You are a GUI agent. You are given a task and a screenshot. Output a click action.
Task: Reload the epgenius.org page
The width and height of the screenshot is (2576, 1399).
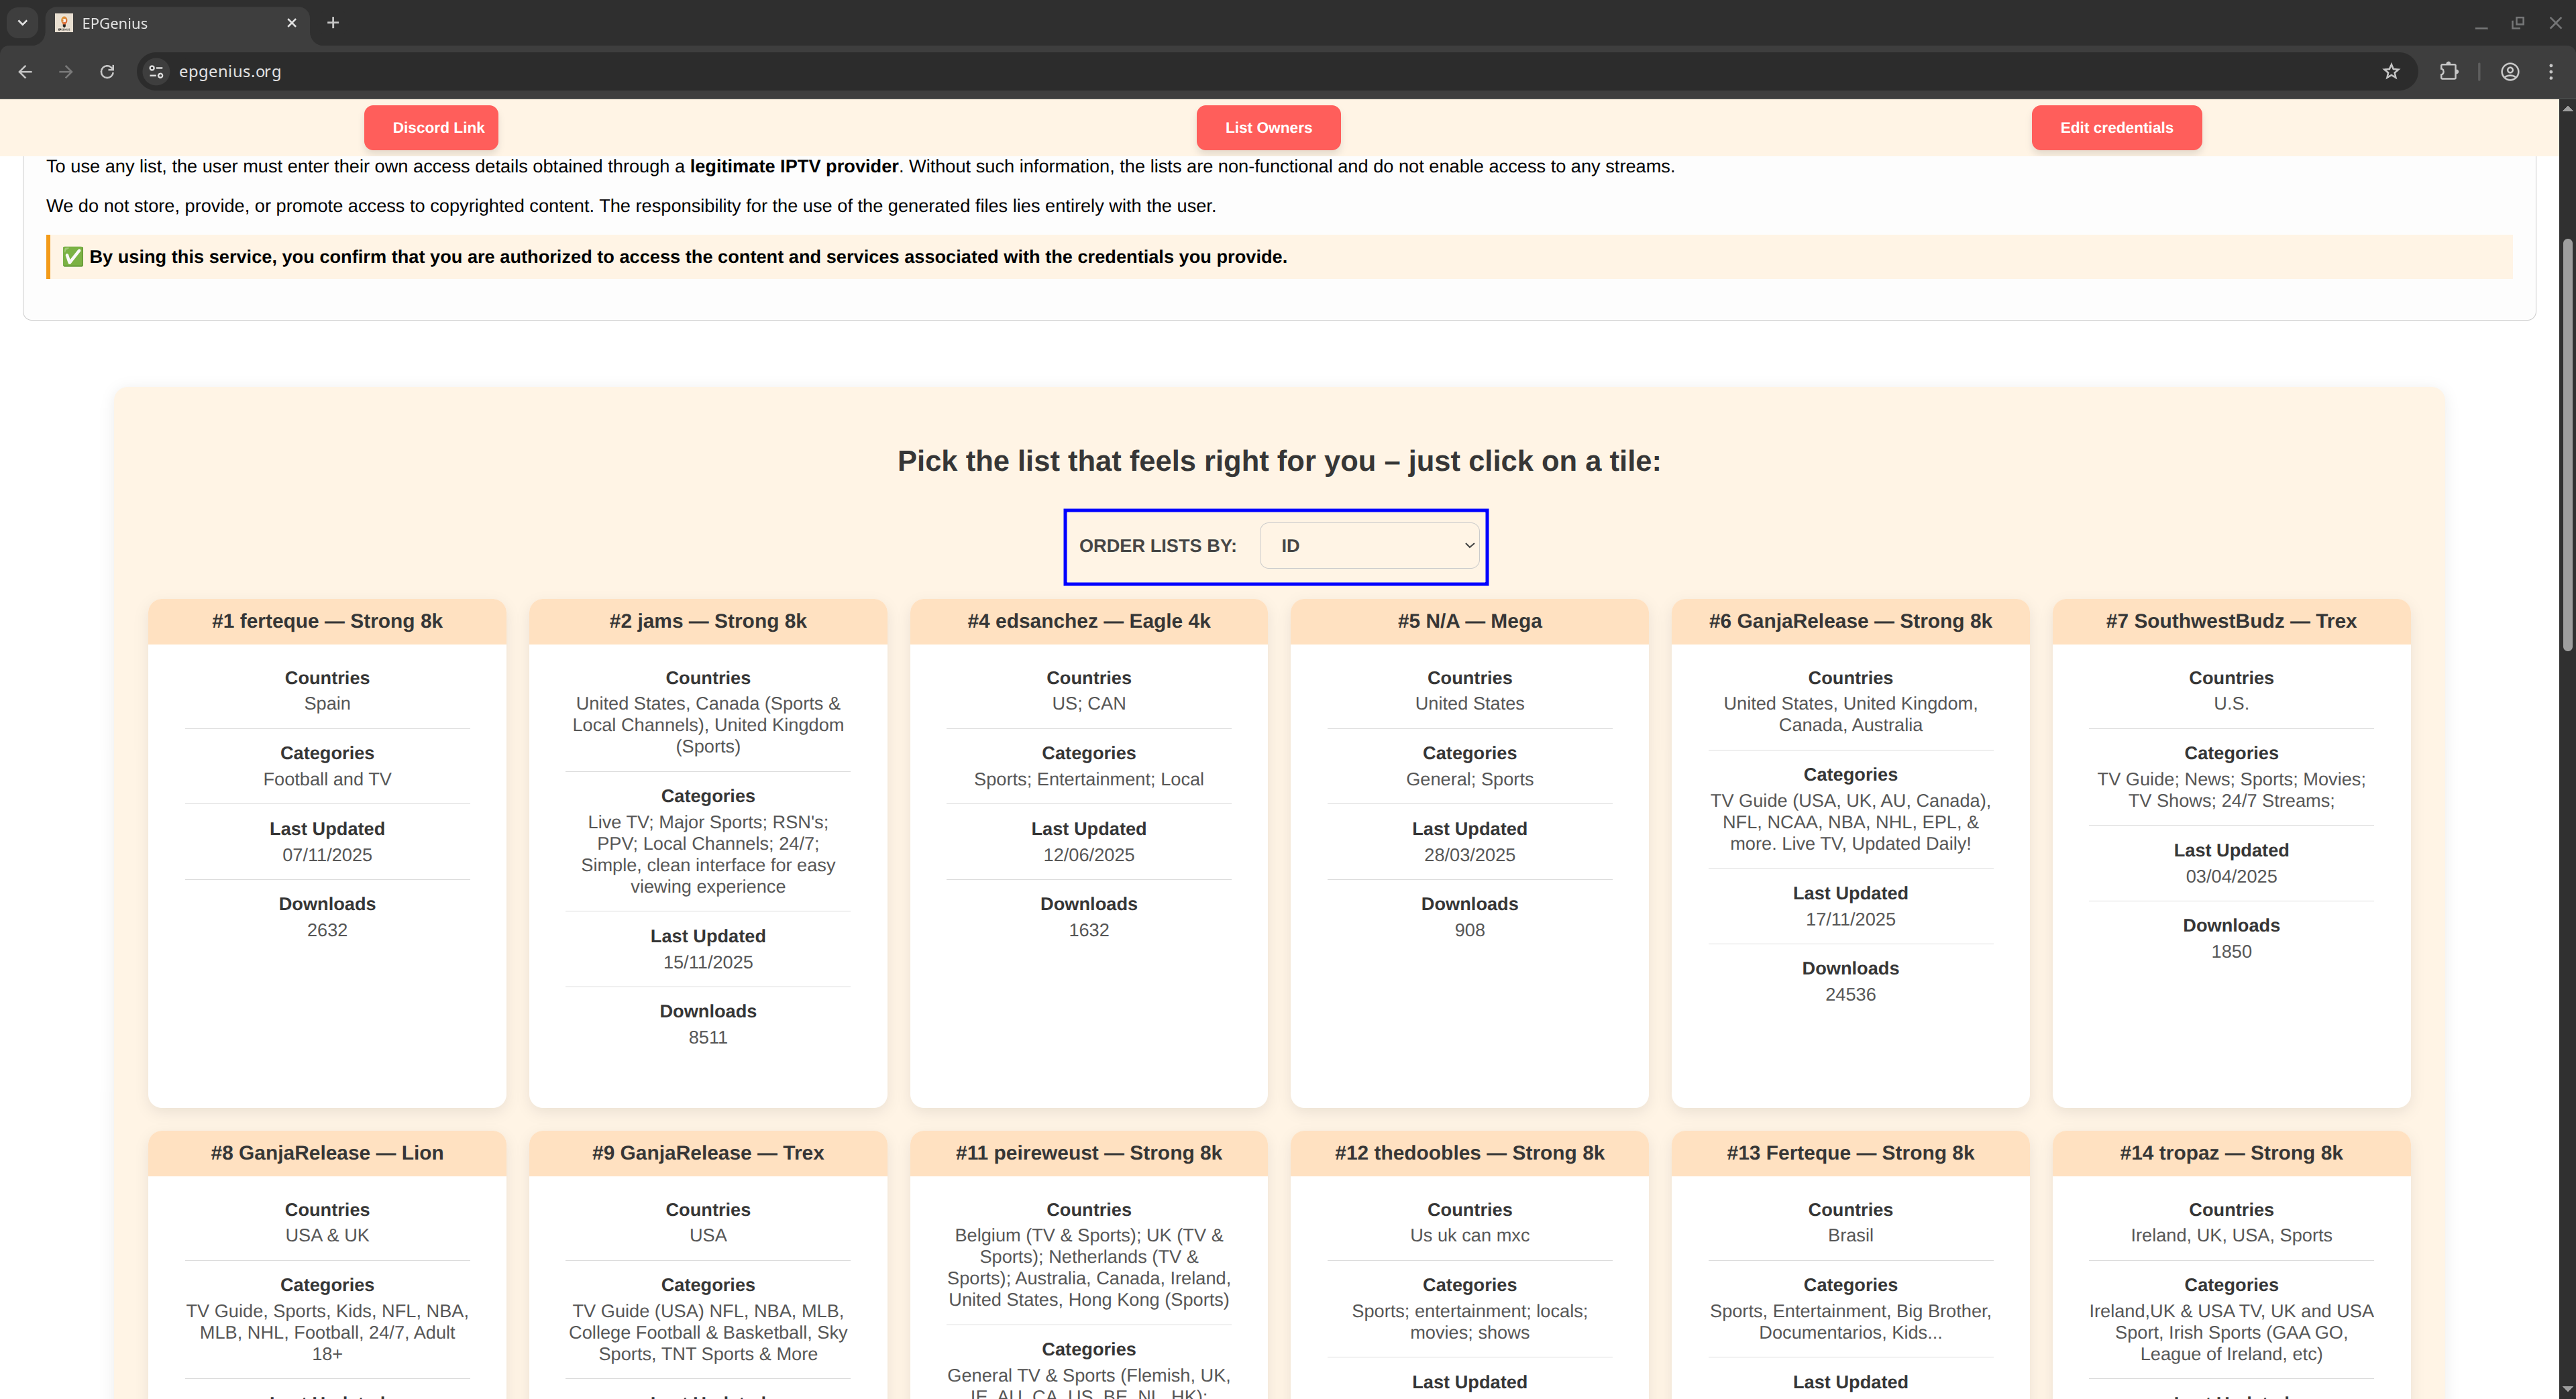(x=107, y=71)
